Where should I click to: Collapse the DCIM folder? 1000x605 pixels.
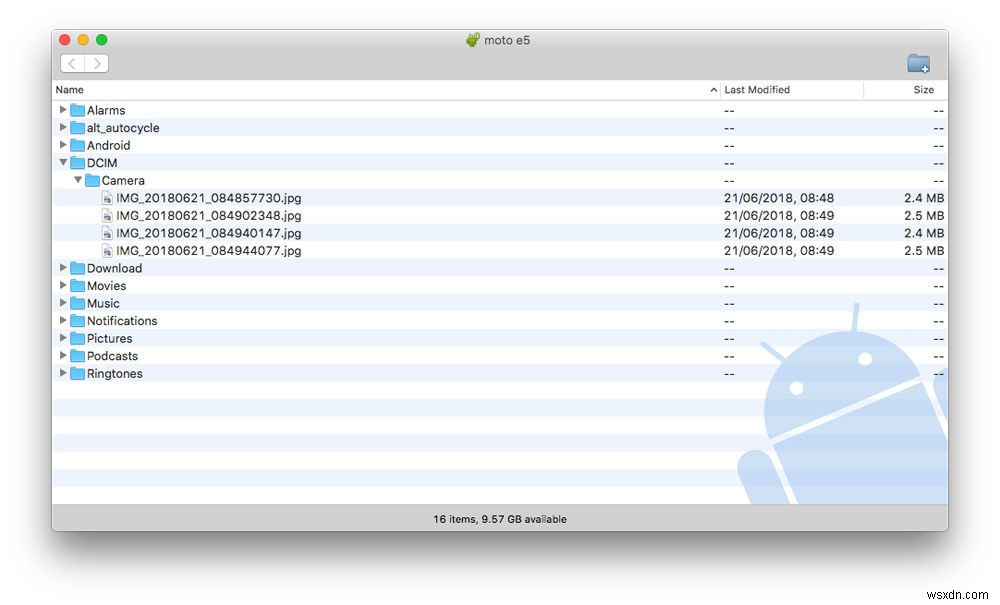click(x=63, y=162)
